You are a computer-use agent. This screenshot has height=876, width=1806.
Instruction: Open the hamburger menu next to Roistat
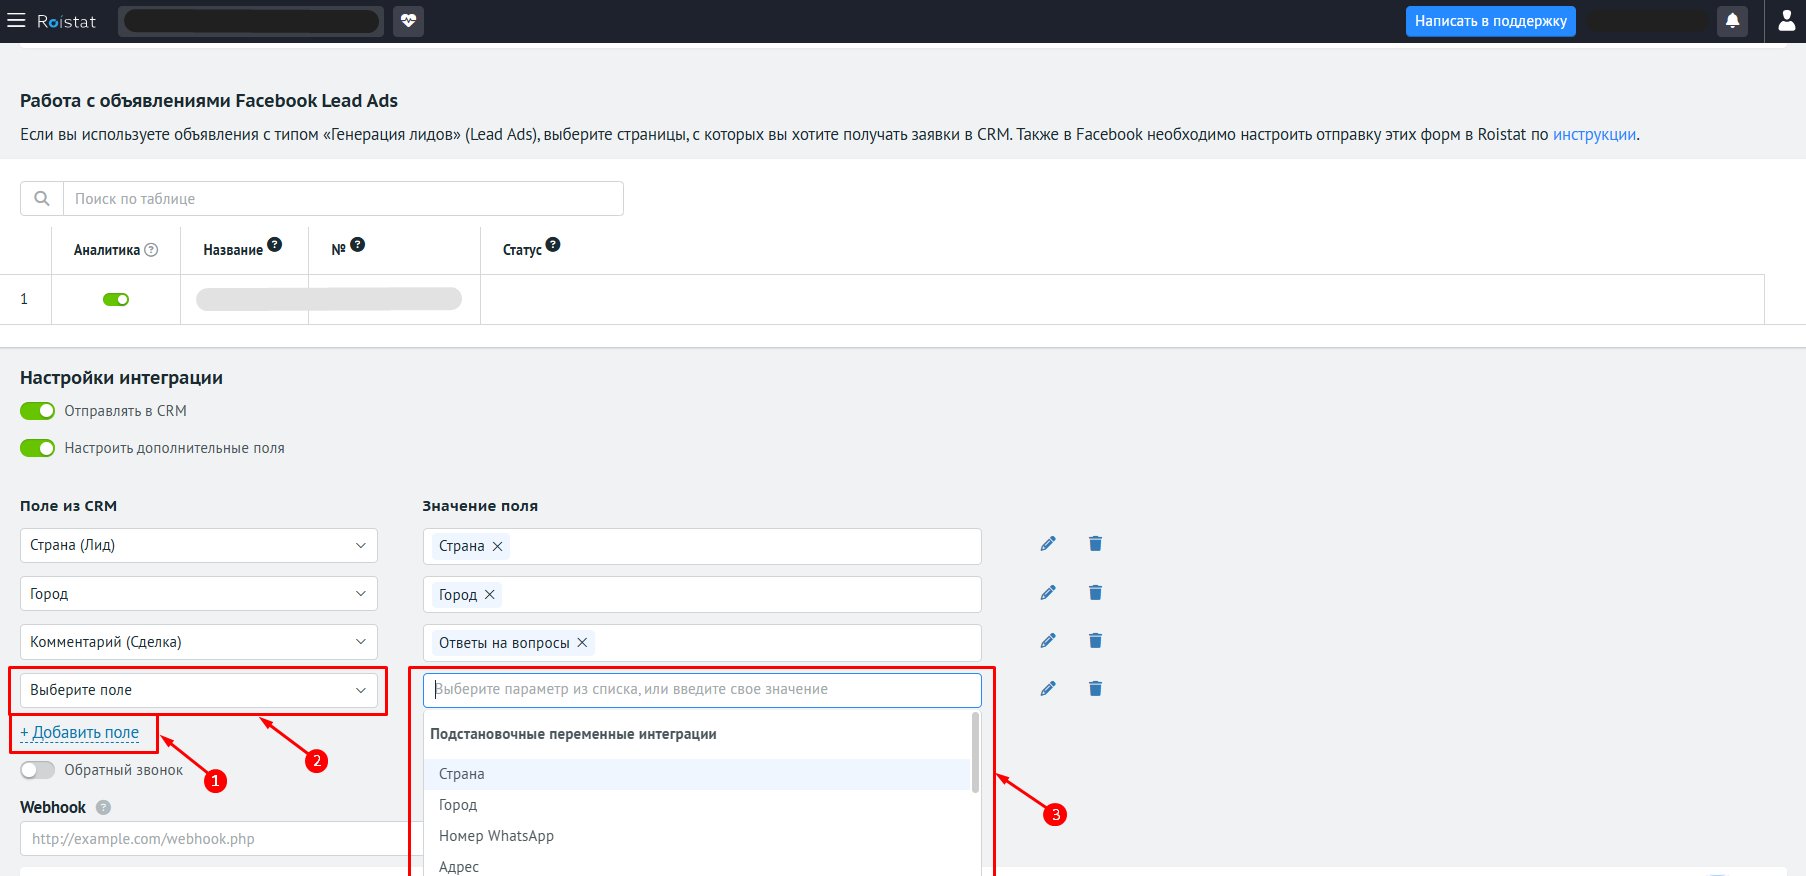(16, 21)
